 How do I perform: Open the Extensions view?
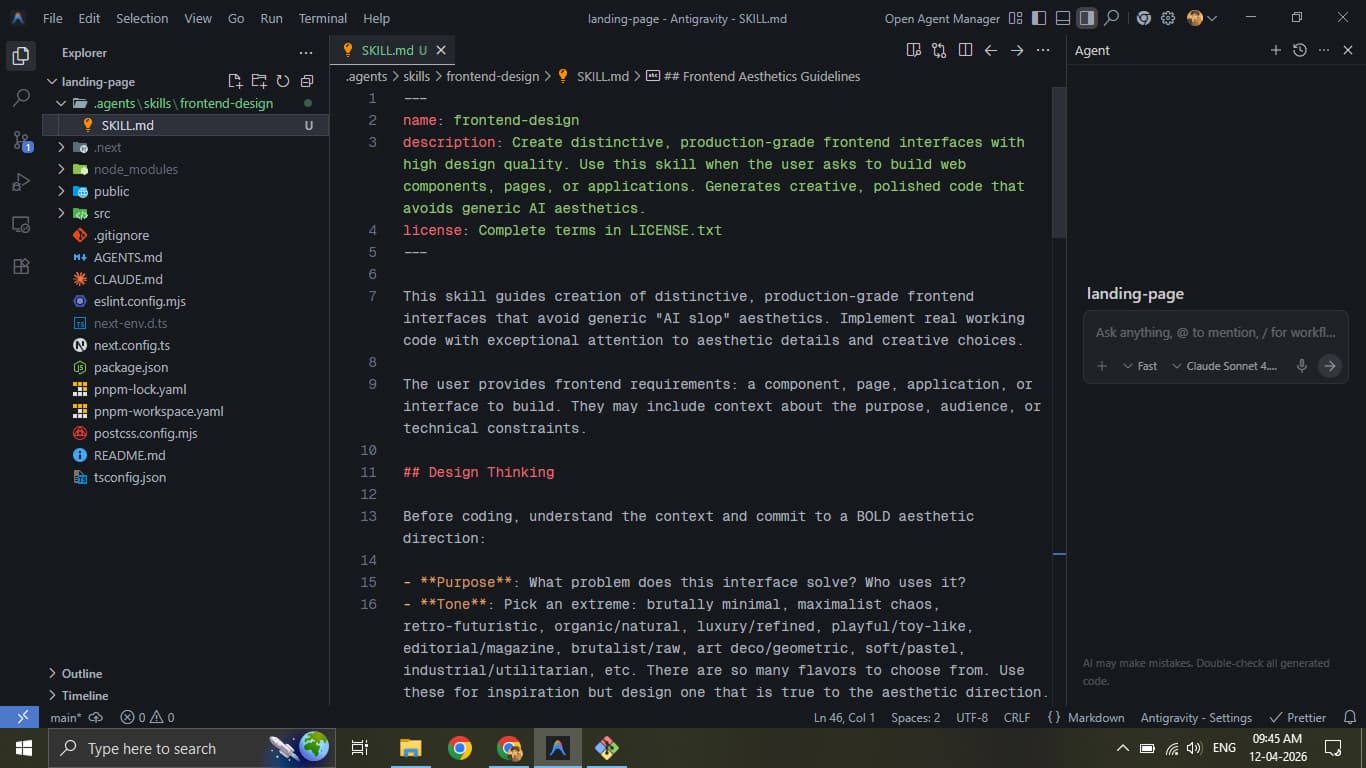click(21, 266)
